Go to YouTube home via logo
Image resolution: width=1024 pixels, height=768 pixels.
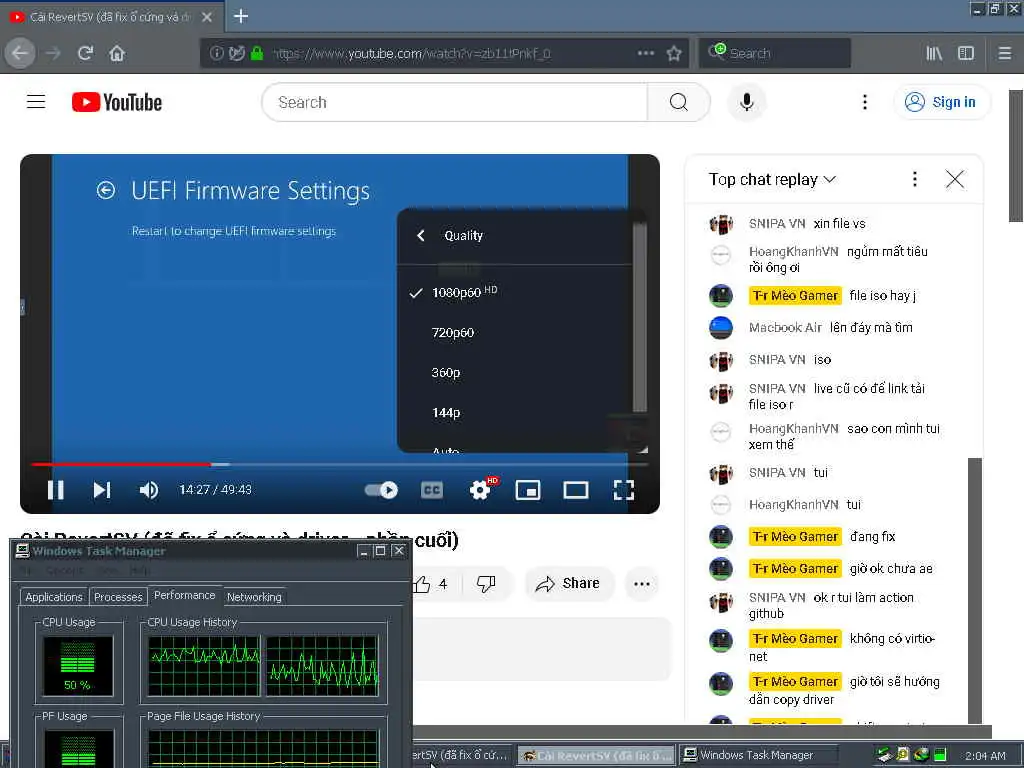117,102
